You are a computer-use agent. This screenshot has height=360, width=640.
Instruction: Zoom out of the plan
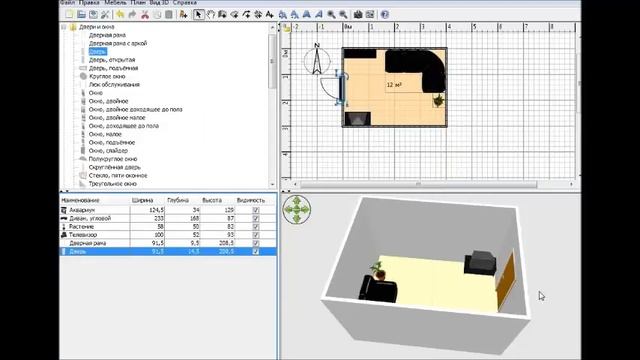(343, 15)
